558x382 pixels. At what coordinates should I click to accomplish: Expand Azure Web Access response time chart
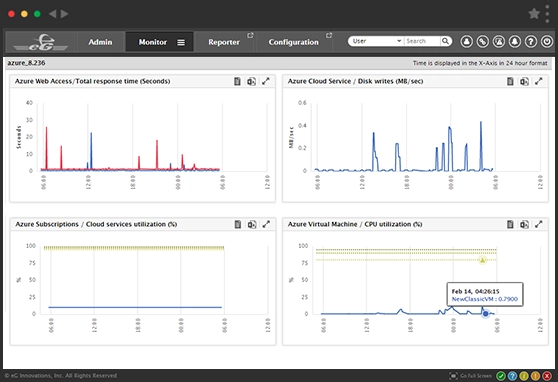coord(266,81)
